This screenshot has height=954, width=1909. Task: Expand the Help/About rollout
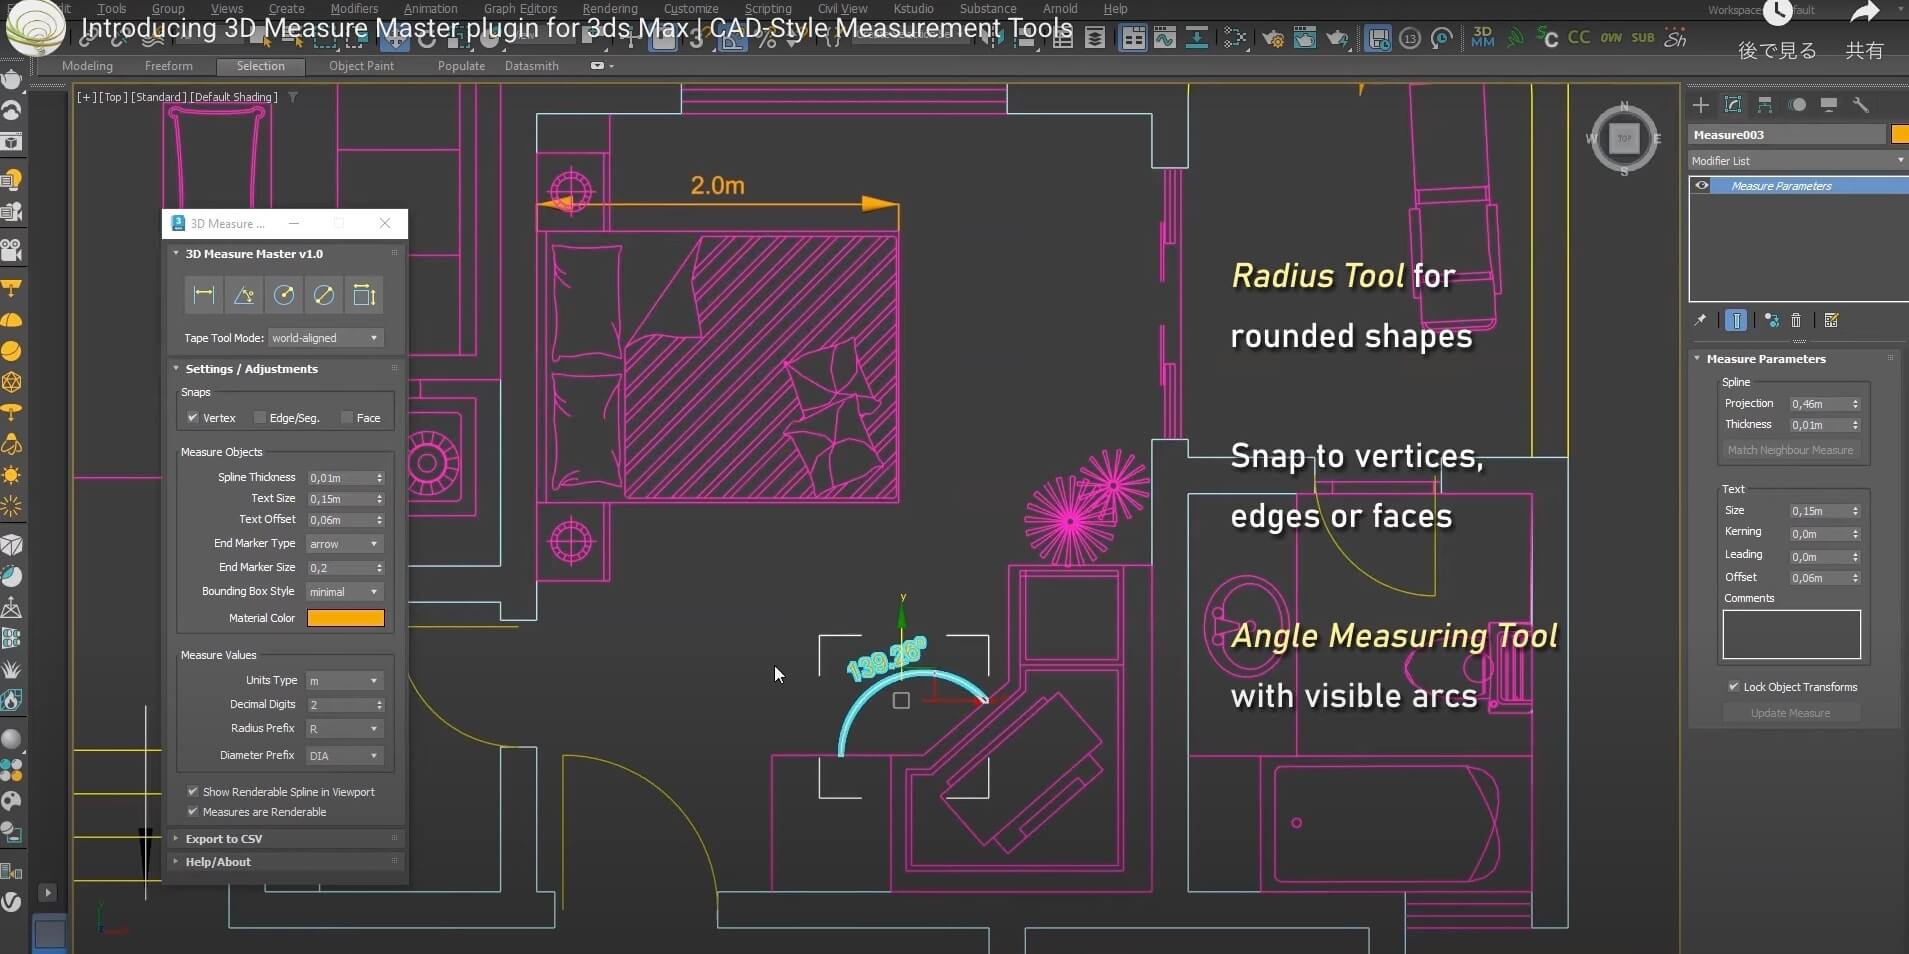click(286, 862)
